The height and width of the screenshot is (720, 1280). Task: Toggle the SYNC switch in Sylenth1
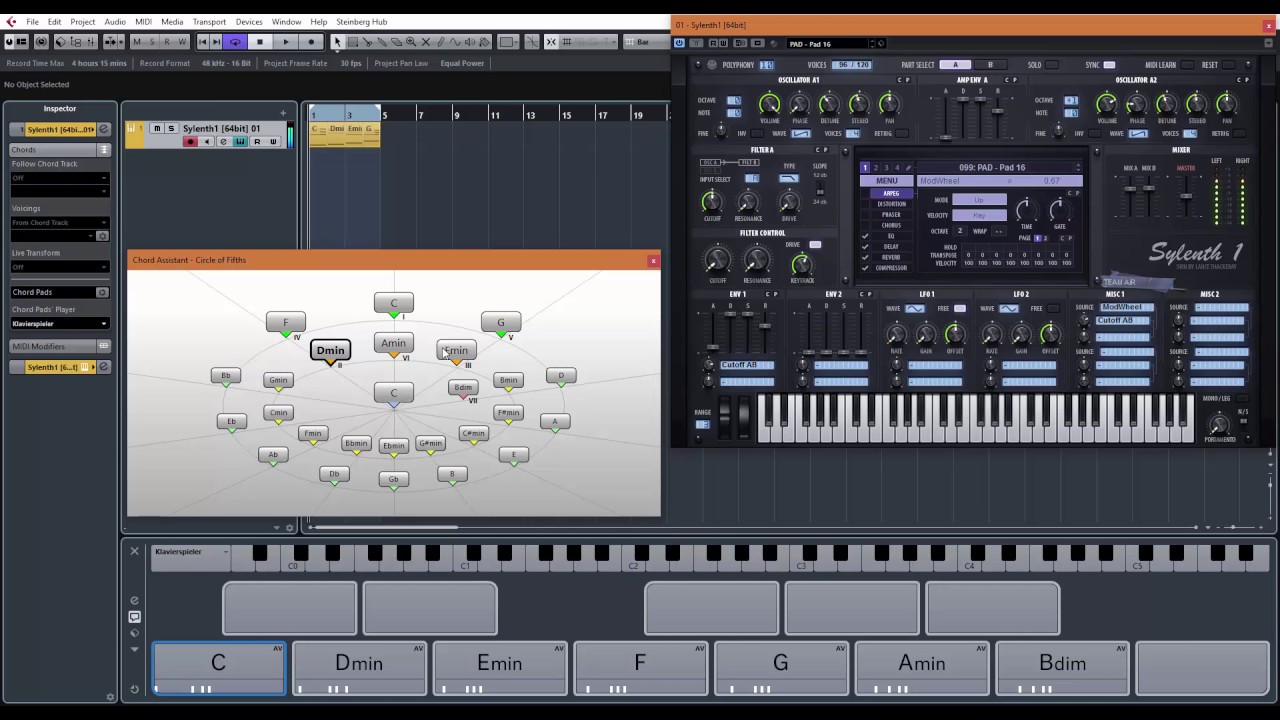click(1109, 65)
